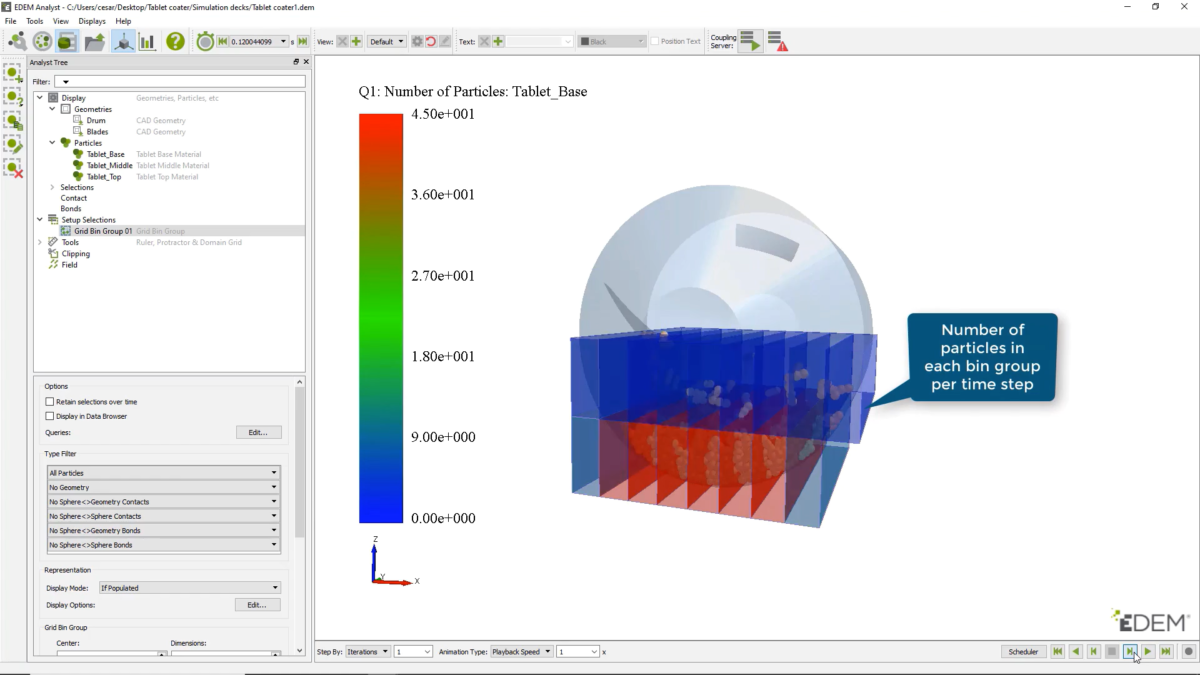1200x675 pixels.
Task: Skip to last frame in playback controls
Action: [x=1166, y=651]
